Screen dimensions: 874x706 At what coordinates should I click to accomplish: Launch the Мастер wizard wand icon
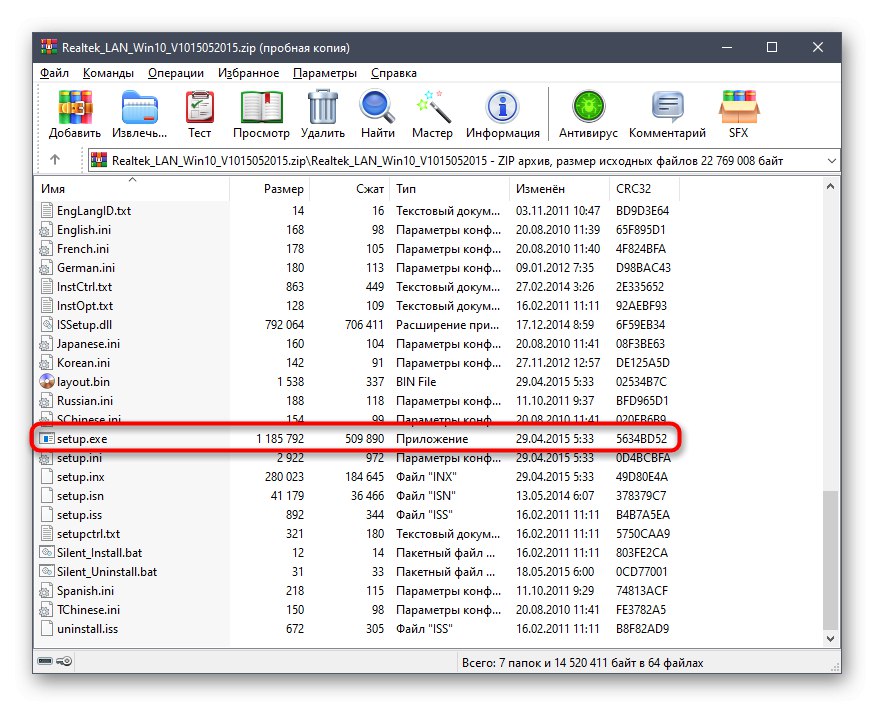(x=433, y=107)
